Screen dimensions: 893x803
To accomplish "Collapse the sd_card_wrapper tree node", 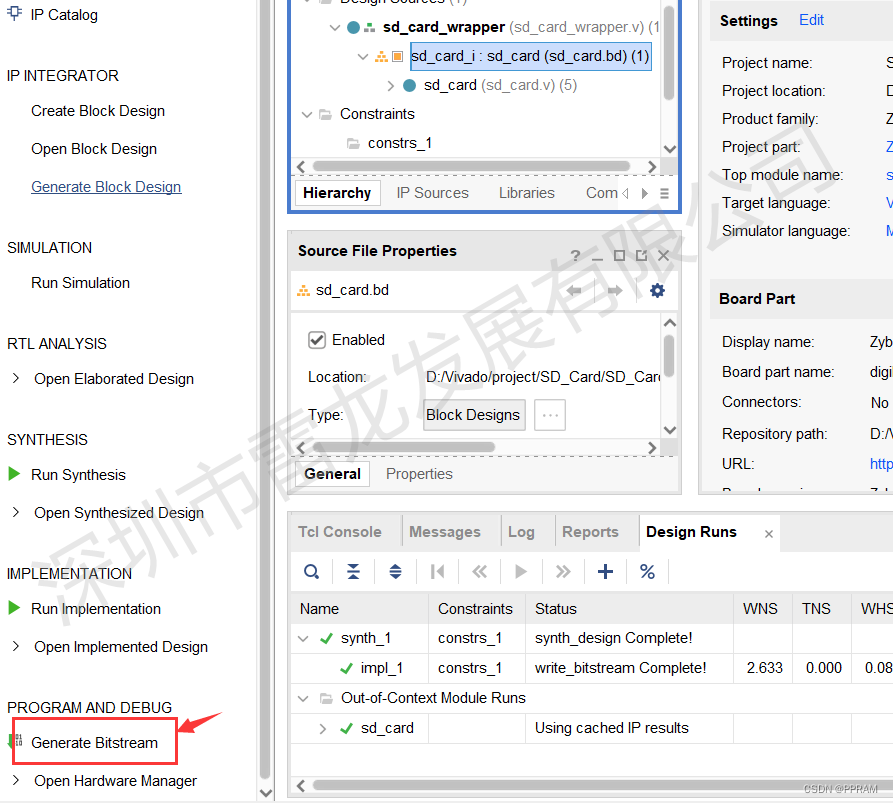I will [x=335, y=27].
